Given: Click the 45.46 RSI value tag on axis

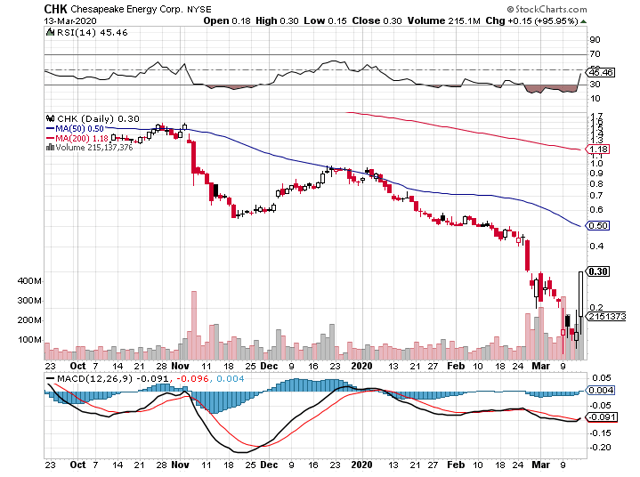Looking at the screenshot, I should (x=600, y=73).
